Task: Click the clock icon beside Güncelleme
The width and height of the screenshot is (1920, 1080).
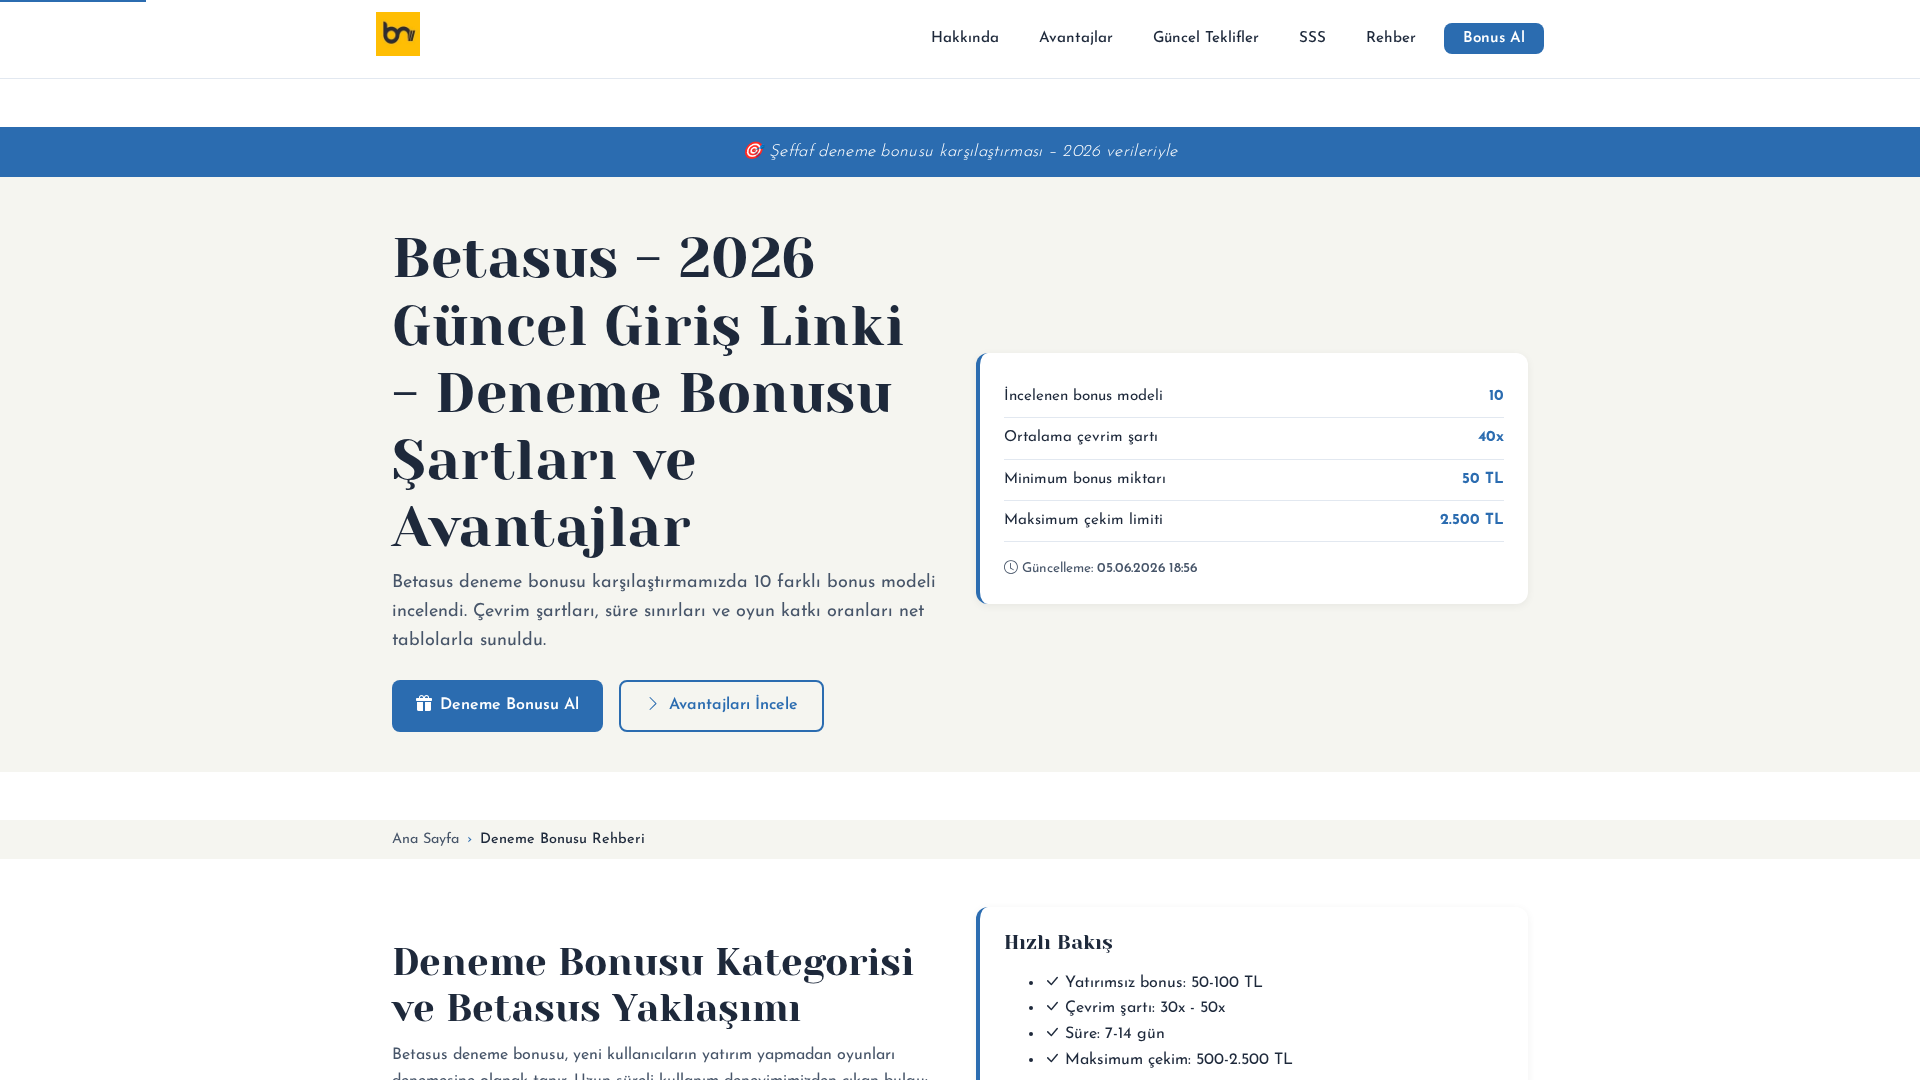Action: (x=1011, y=568)
